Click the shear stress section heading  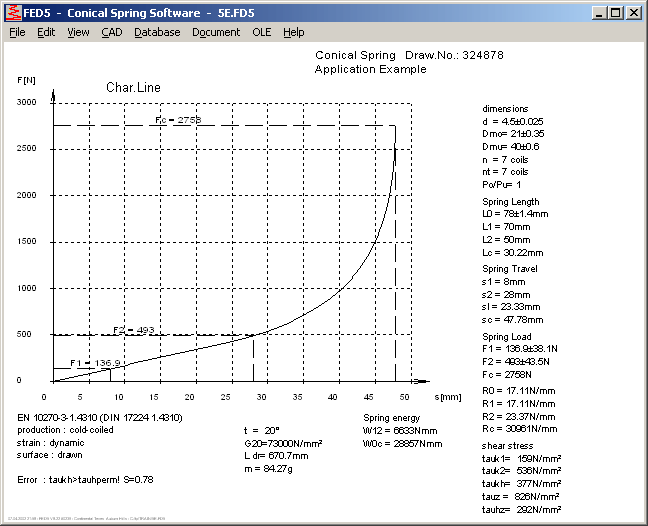(508, 445)
